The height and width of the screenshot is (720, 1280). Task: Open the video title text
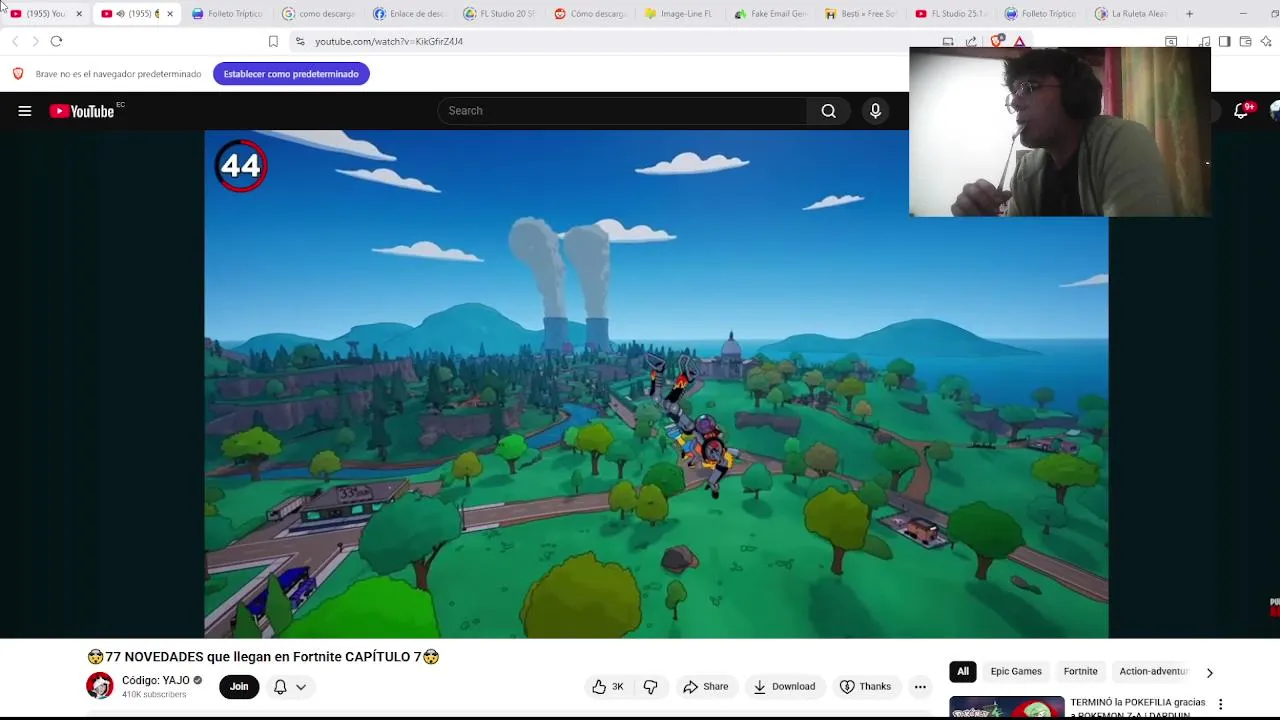pyautogui.click(x=264, y=657)
